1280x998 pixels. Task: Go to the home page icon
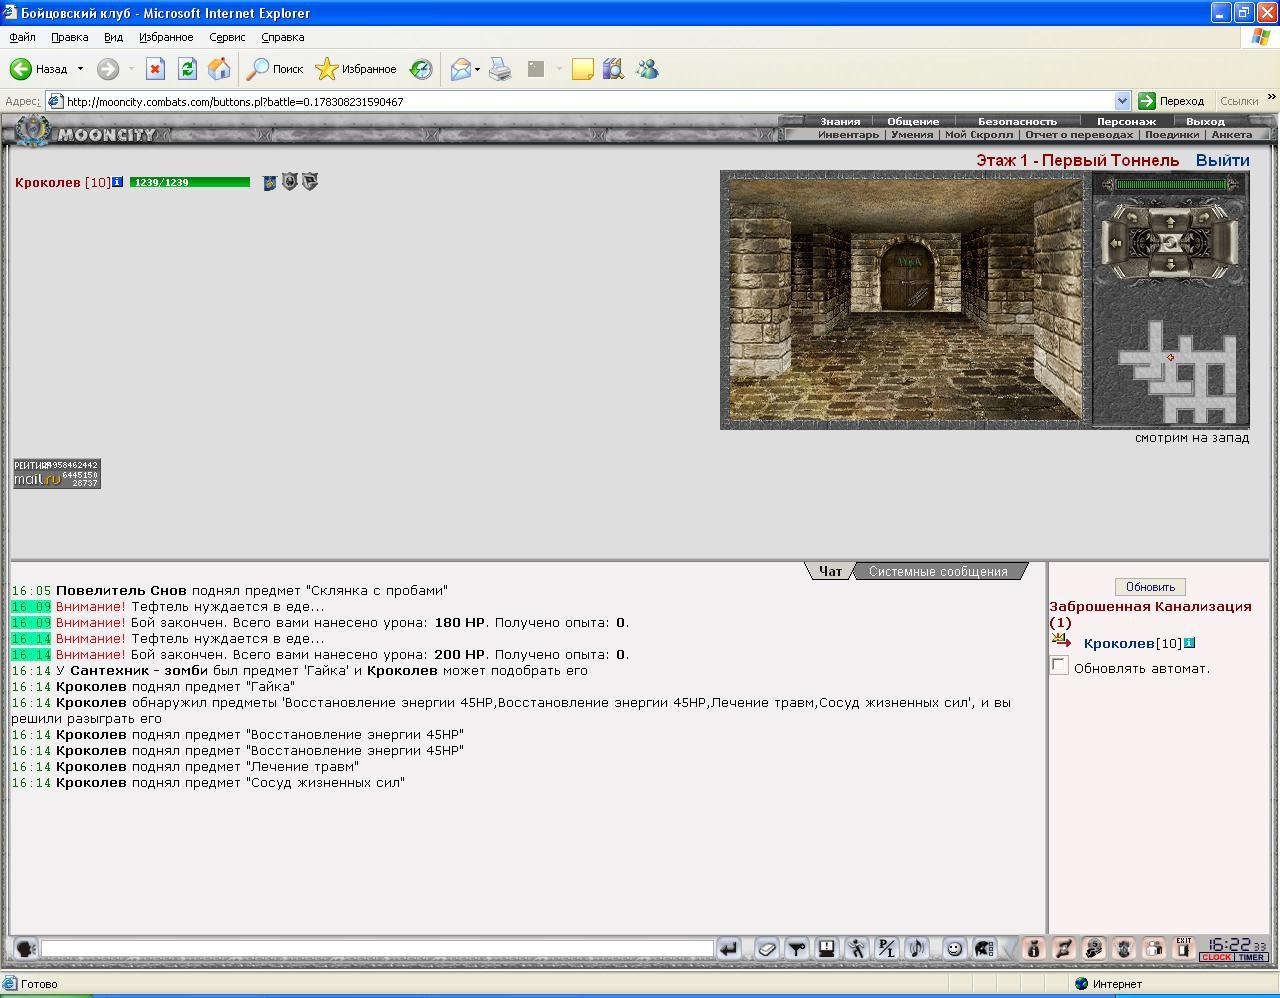click(x=219, y=69)
